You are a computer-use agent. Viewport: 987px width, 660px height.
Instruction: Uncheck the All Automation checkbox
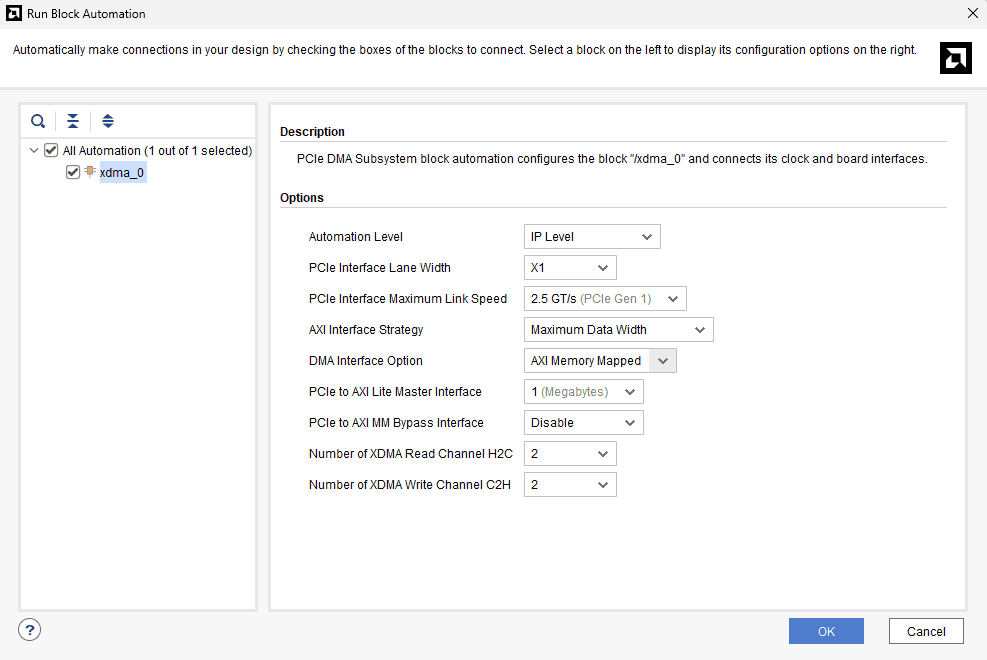(51, 151)
